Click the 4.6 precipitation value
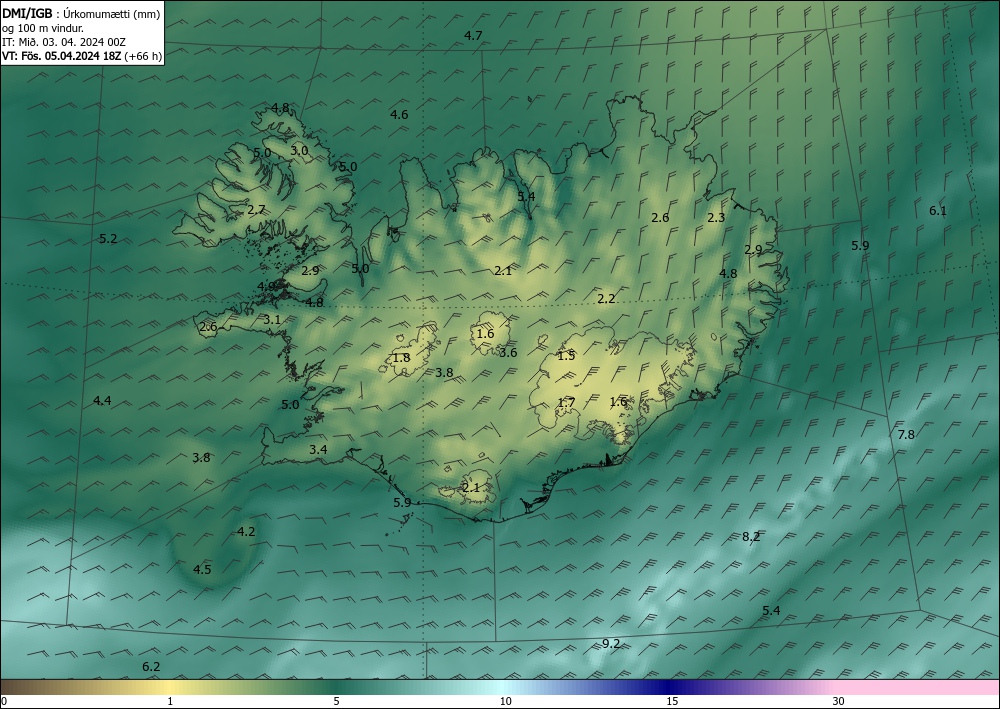This screenshot has width=1000, height=709. click(x=399, y=115)
